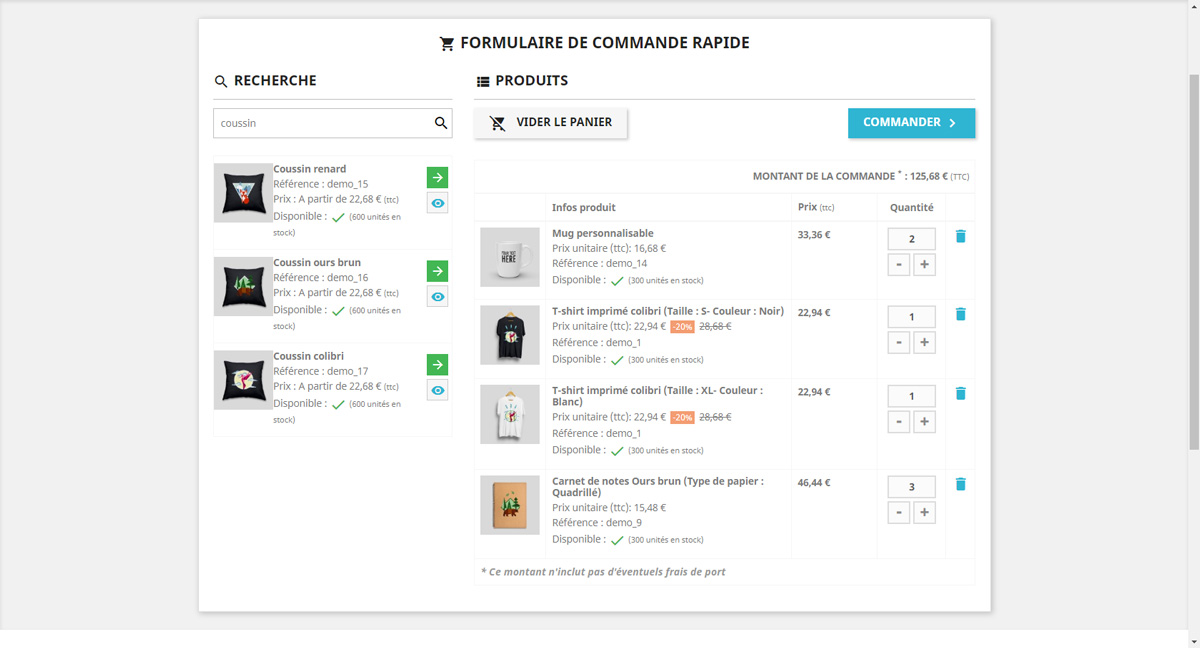The image size is (1200, 648).
Task: Click the search field containing coussin
Action: pos(320,123)
